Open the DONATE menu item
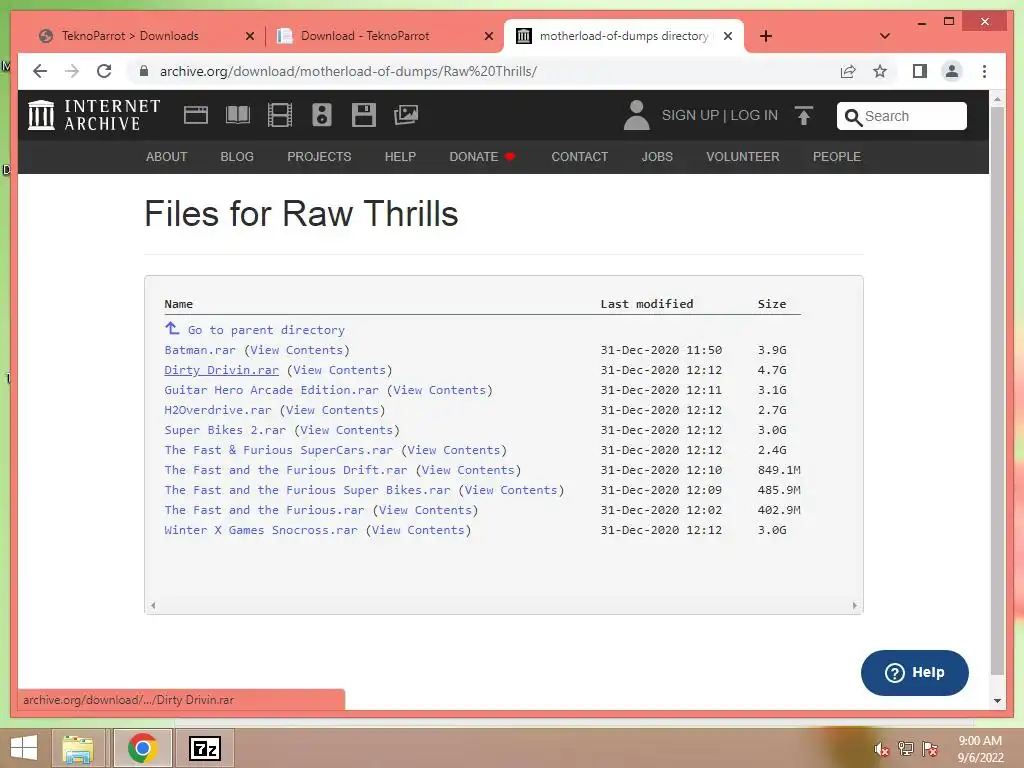This screenshot has width=1024, height=768. click(482, 157)
